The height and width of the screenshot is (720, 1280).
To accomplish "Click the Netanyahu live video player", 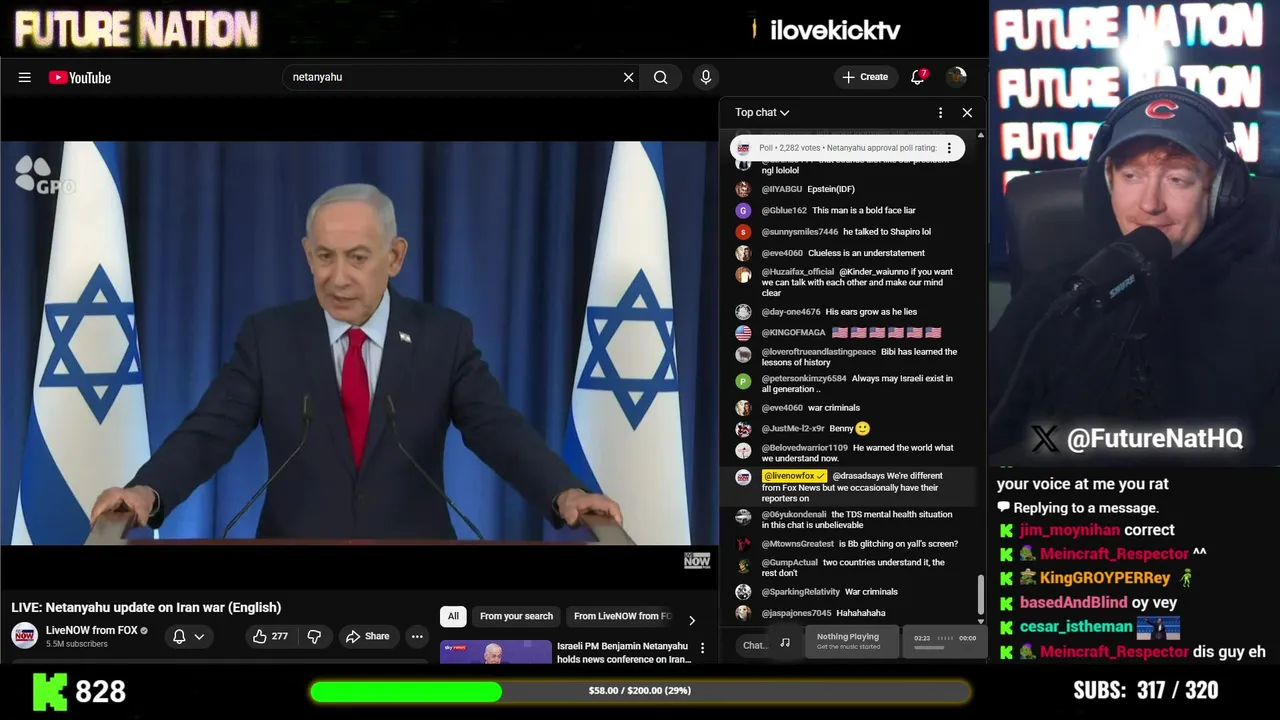I will pos(359,342).
